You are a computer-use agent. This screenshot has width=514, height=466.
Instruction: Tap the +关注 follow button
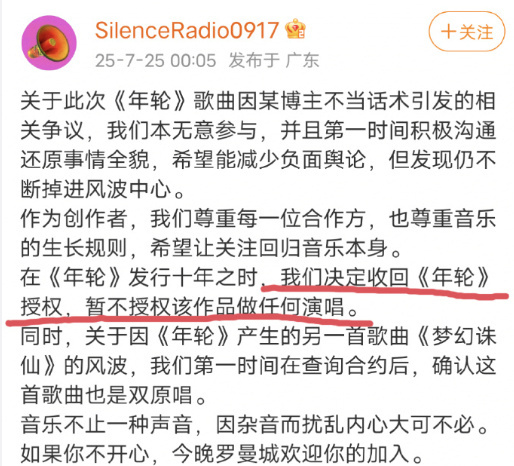coord(467,32)
